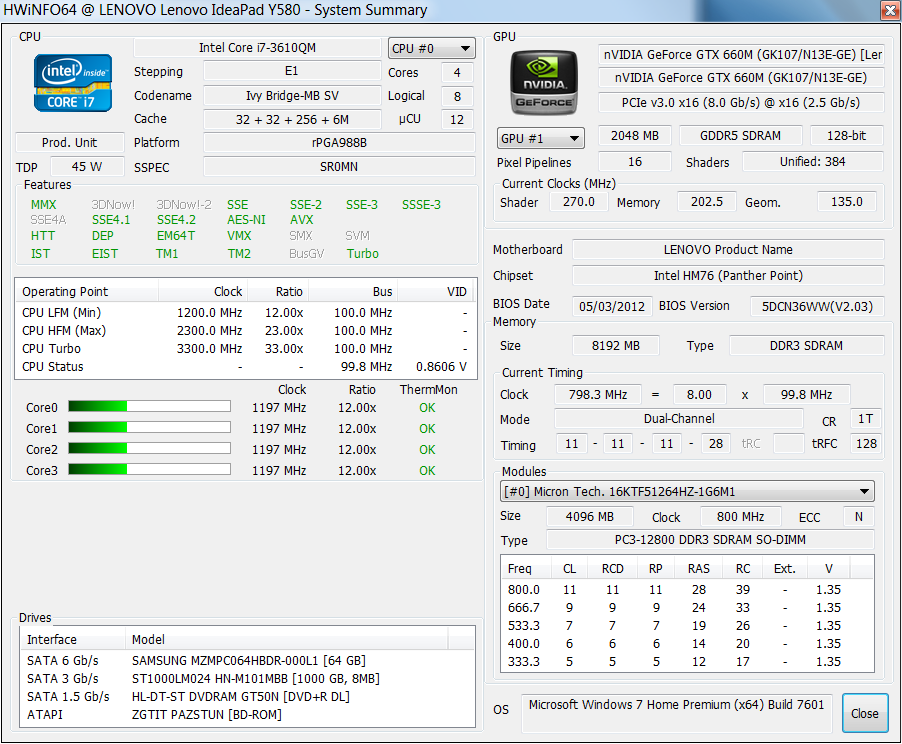This screenshot has height=744, width=902.
Task: Open the CPU #0 selector dropdown
Action: 432,48
